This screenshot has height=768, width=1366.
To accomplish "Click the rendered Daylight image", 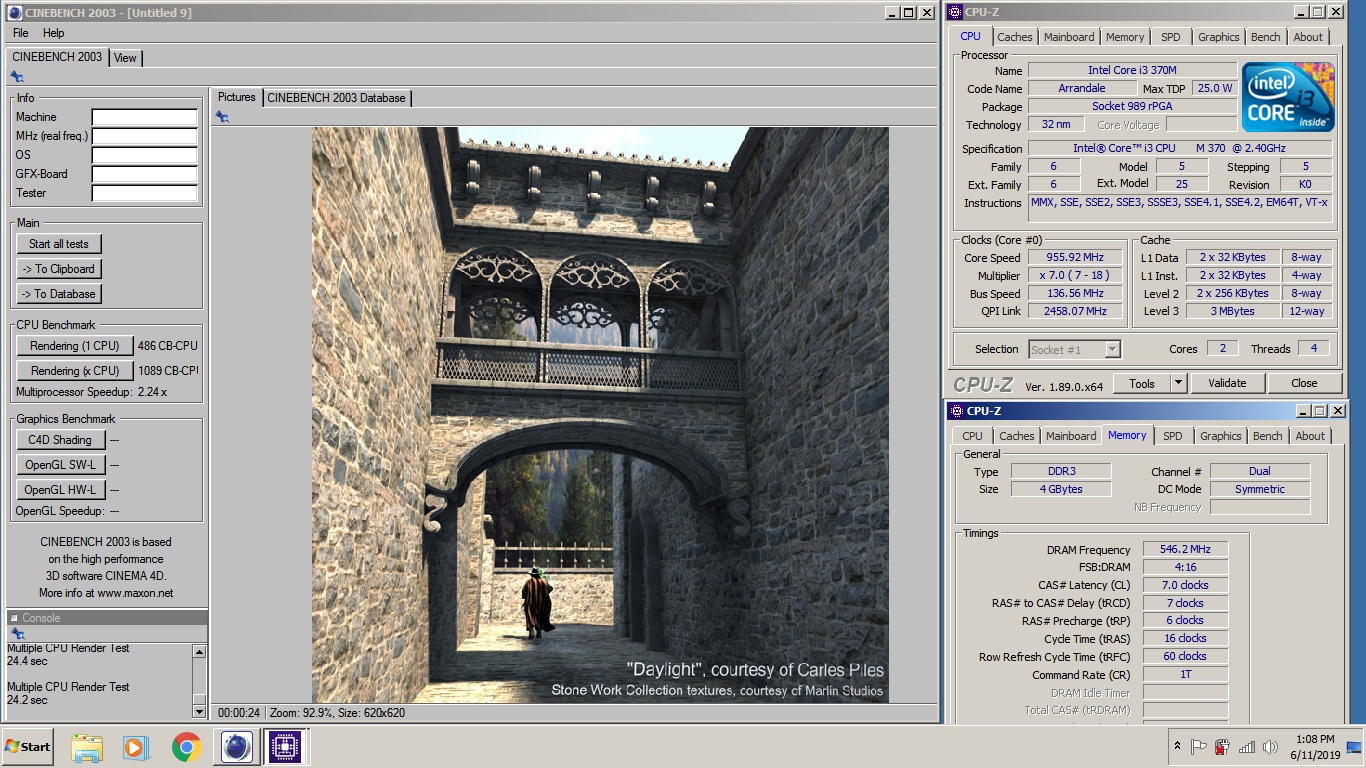I will pos(600,415).
